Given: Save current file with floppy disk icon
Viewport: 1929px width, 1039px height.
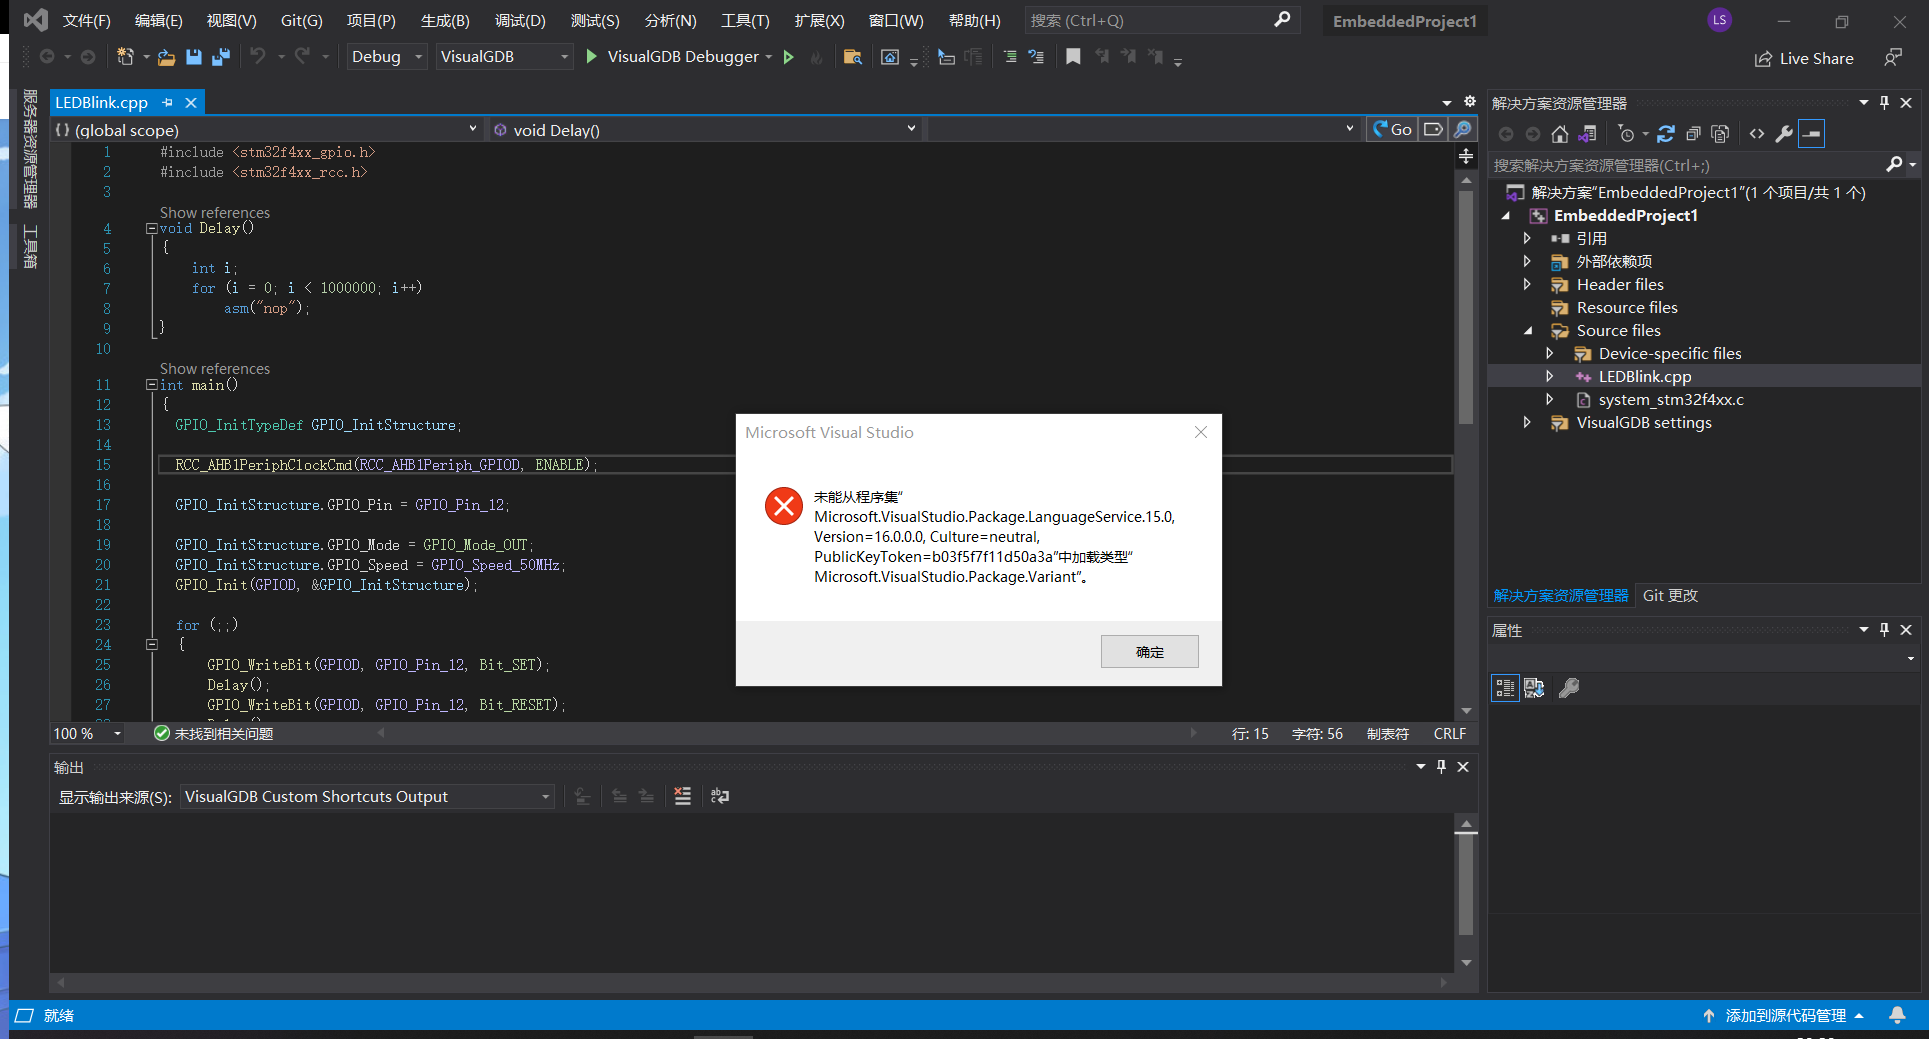Looking at the screenshot, I should pos(194,57).
